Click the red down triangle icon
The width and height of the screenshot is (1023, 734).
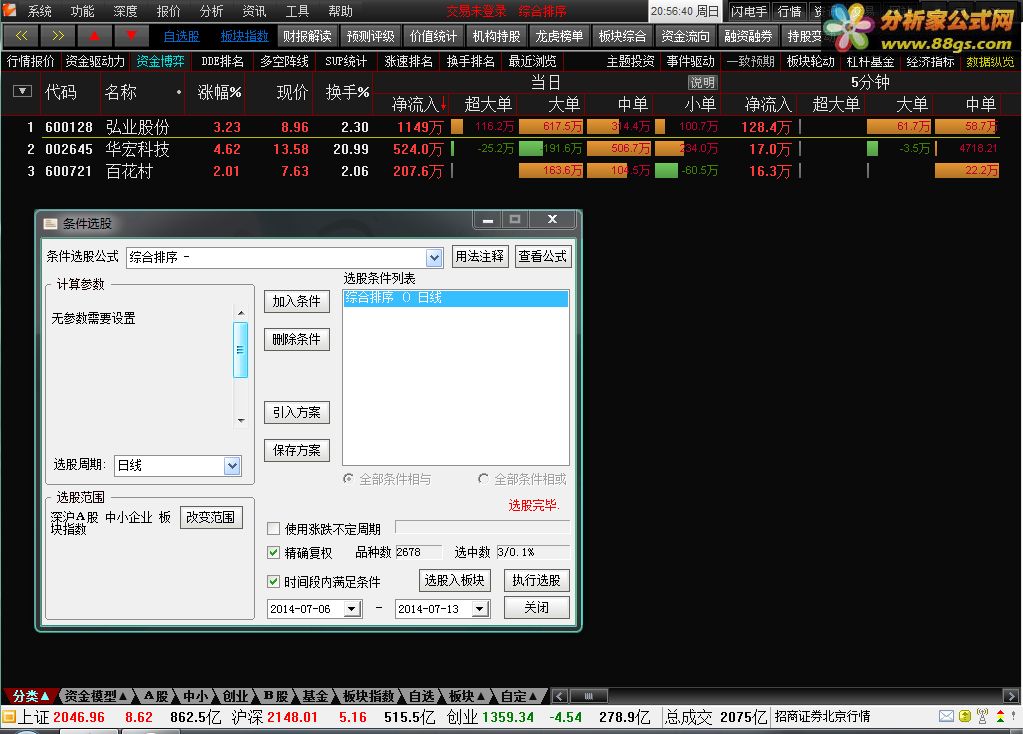click(x=130, y=36)
